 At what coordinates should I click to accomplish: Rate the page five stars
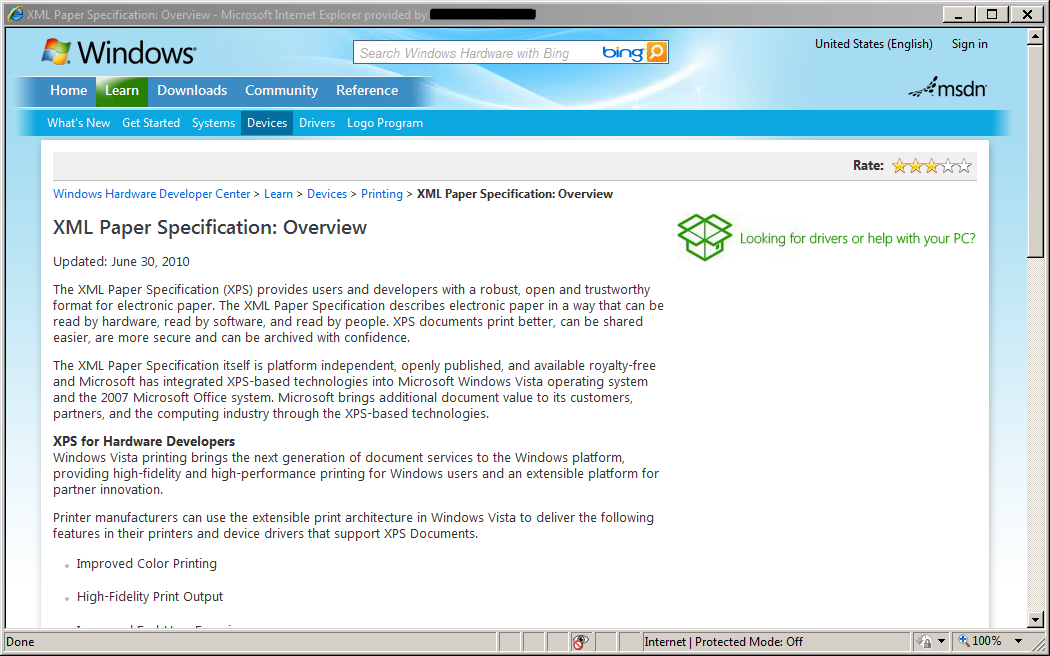pyautogui.click(x=964, y=166)
